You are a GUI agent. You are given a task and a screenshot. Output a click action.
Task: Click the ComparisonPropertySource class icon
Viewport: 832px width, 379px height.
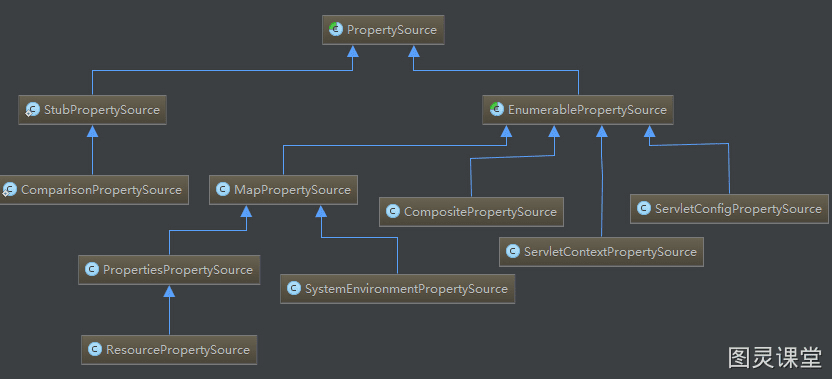click(x=10, y=190)
